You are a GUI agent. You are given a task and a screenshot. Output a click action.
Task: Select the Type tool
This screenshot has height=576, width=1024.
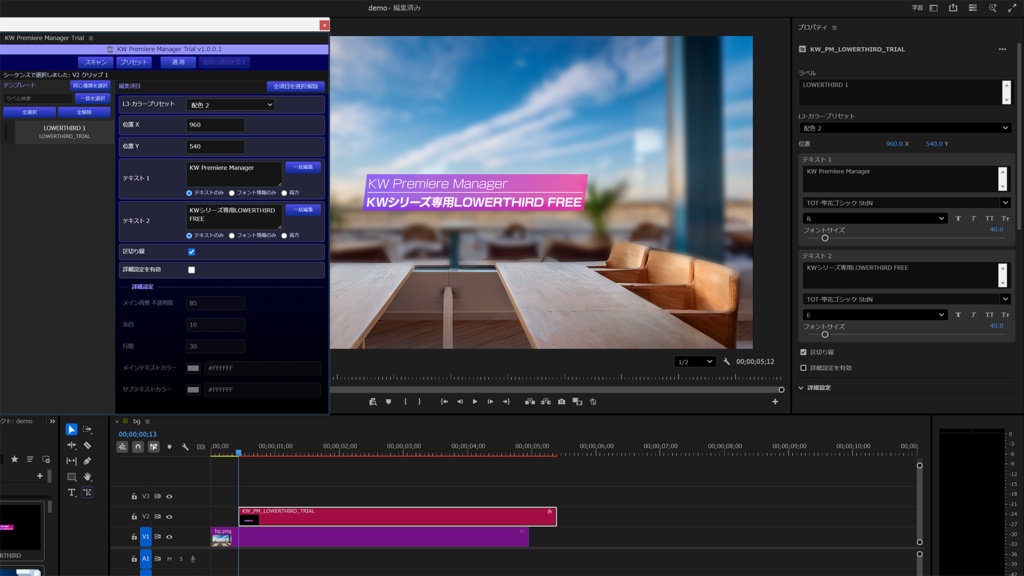[x=71, y=492]
